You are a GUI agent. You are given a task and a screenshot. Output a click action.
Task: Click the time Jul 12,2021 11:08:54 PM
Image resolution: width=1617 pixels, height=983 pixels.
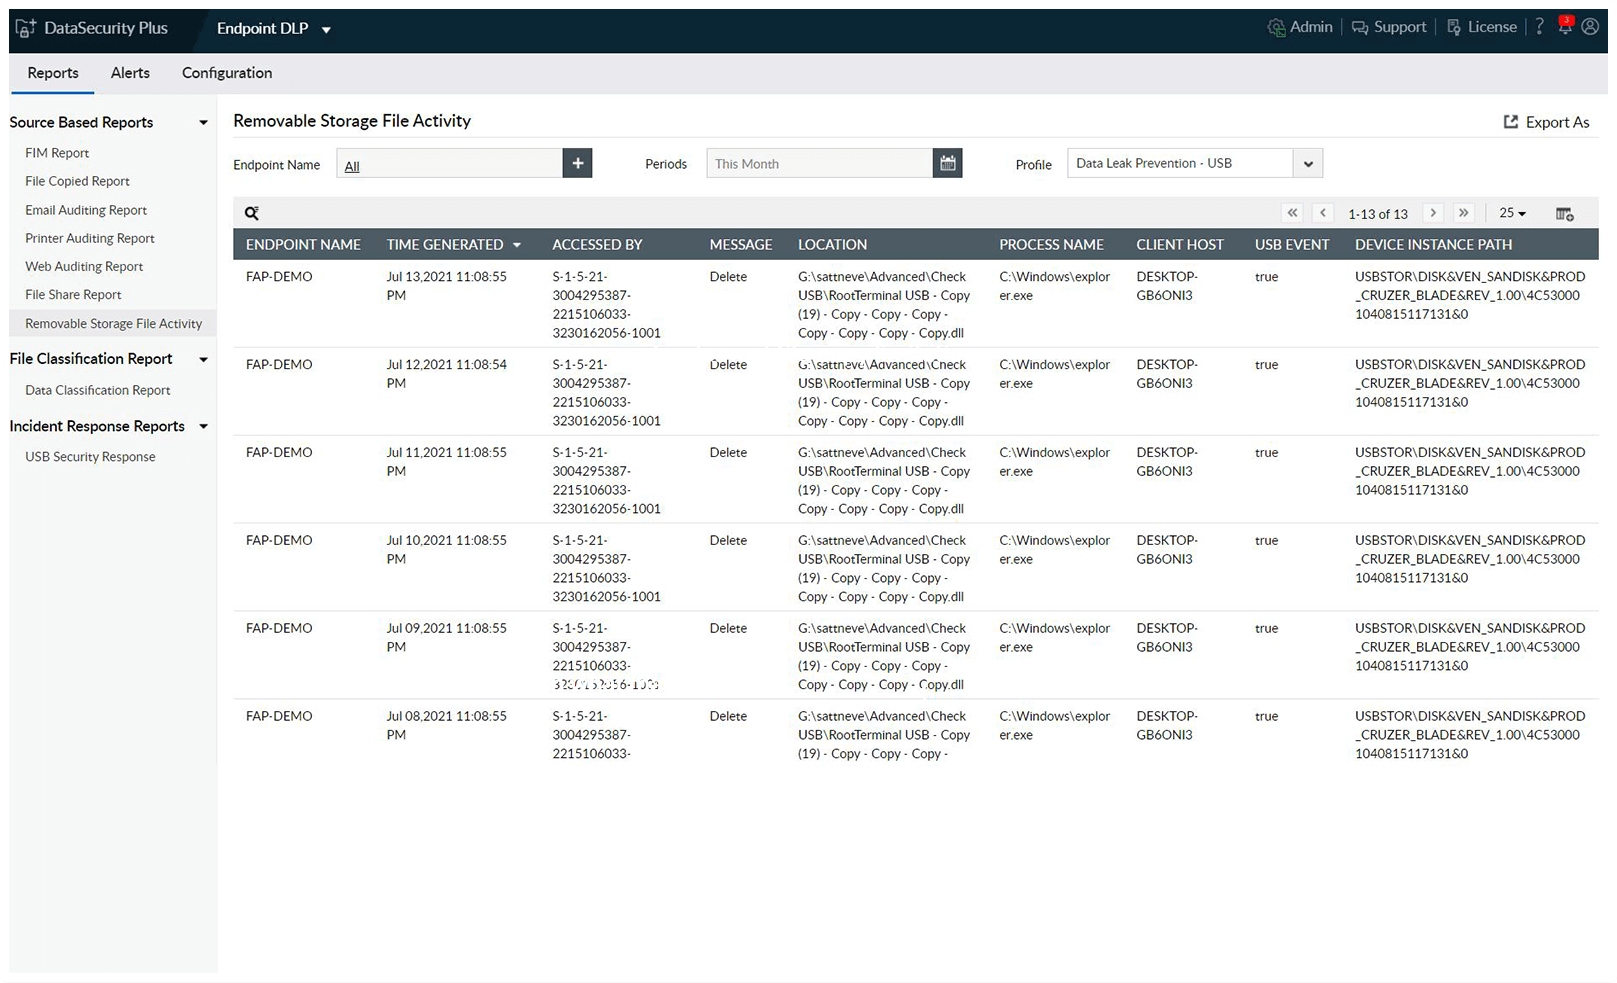coord(446,374)
